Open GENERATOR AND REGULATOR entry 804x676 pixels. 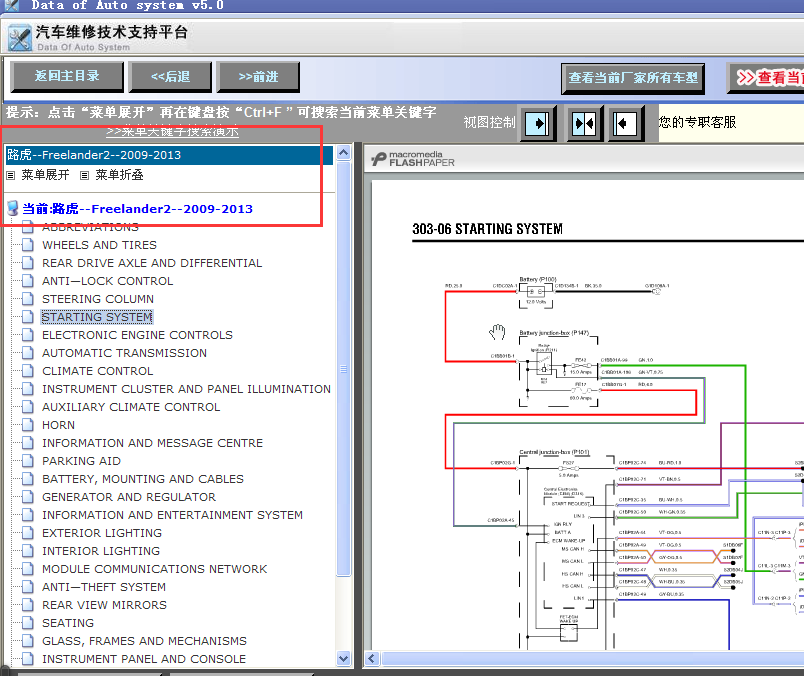[x=129, y=497]
